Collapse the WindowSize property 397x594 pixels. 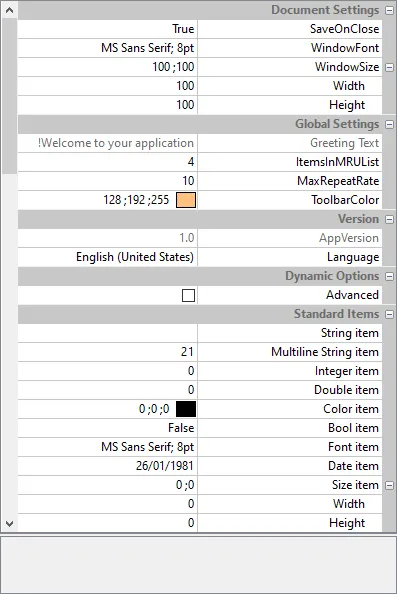coord(389,67)
